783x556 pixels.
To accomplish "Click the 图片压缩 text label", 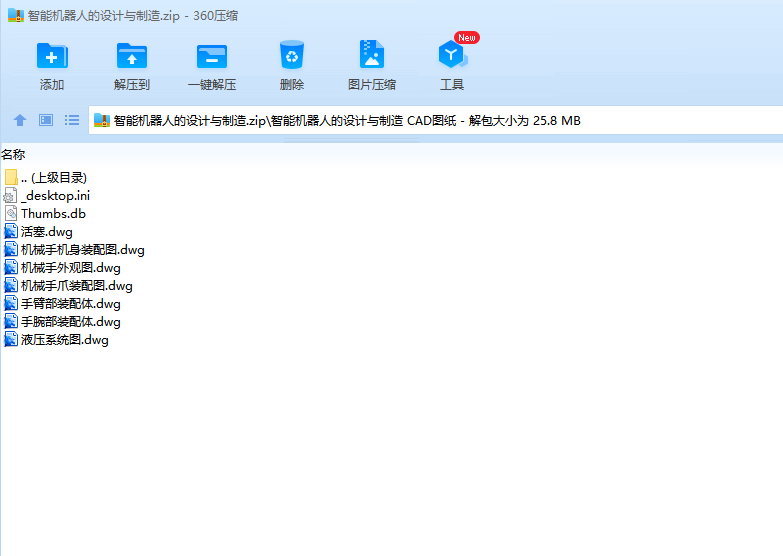I will point(372,84).
